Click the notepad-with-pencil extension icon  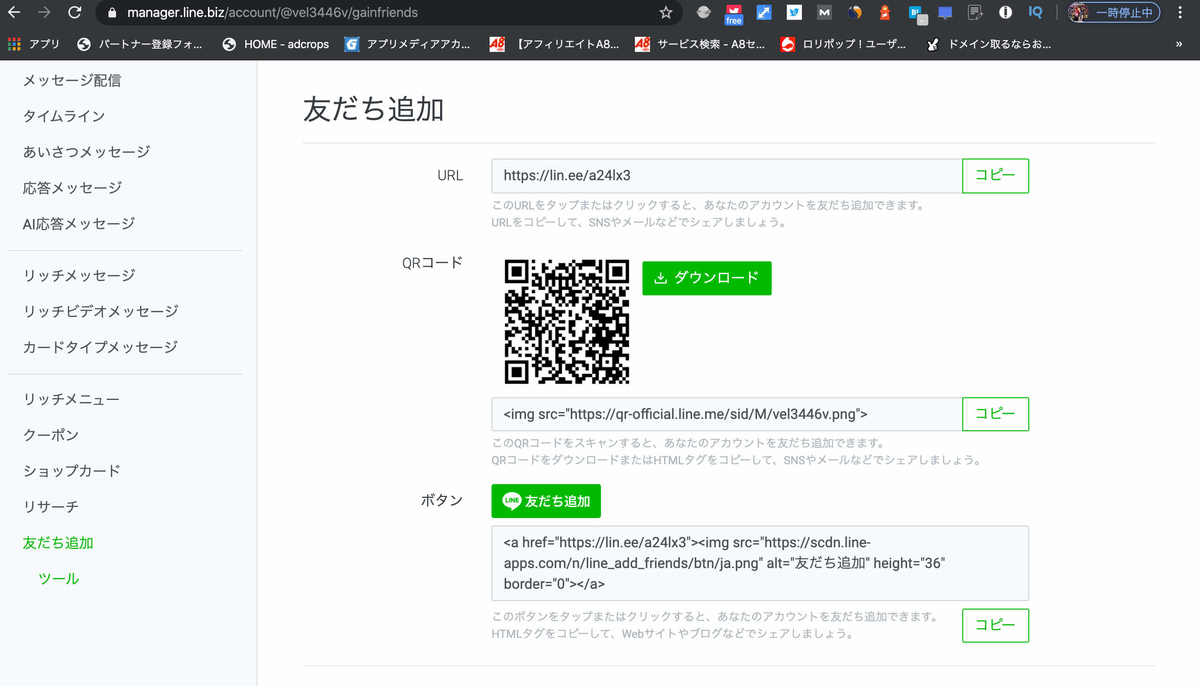(x=975, y=13)
